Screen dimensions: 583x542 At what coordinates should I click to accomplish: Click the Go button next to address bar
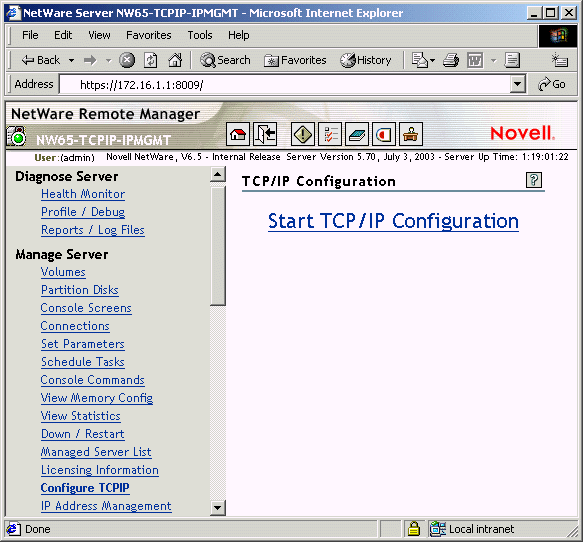point(552,84)
